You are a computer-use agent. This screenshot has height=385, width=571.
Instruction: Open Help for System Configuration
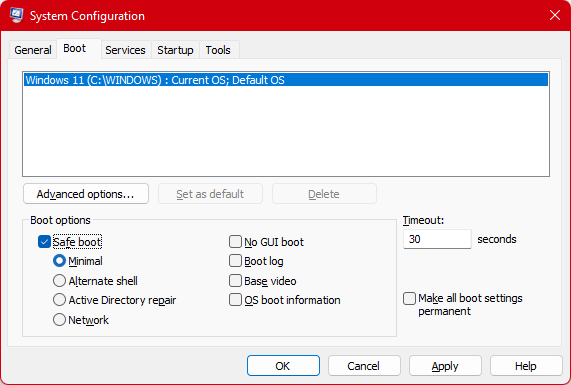tap(526, 366)
